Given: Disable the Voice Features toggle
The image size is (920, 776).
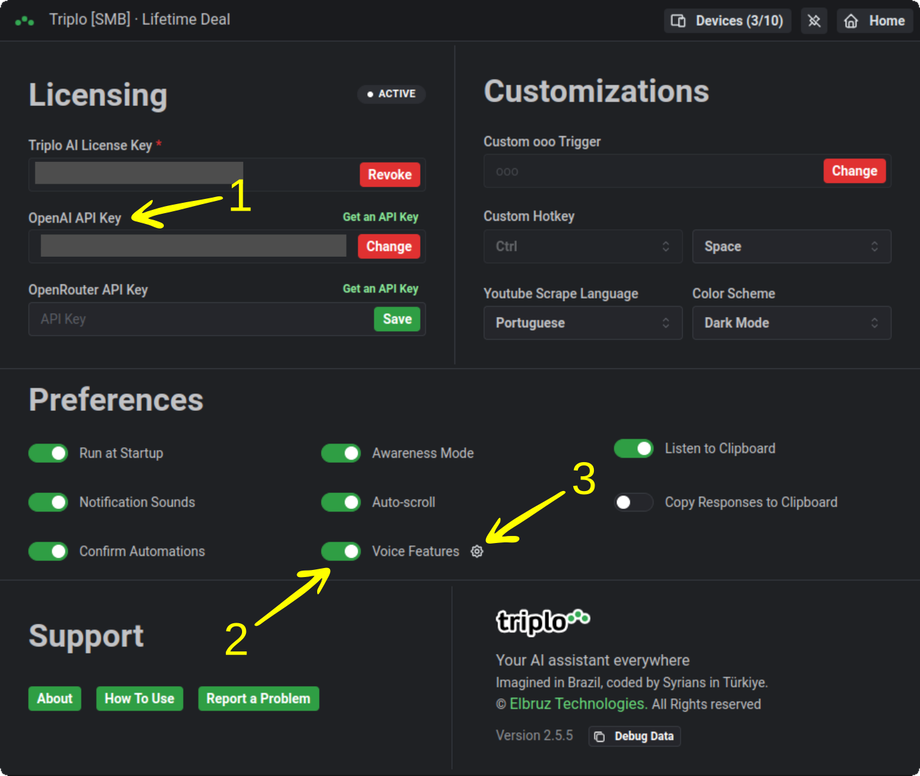Looking at the screenshot, I should tap(341, 551).
